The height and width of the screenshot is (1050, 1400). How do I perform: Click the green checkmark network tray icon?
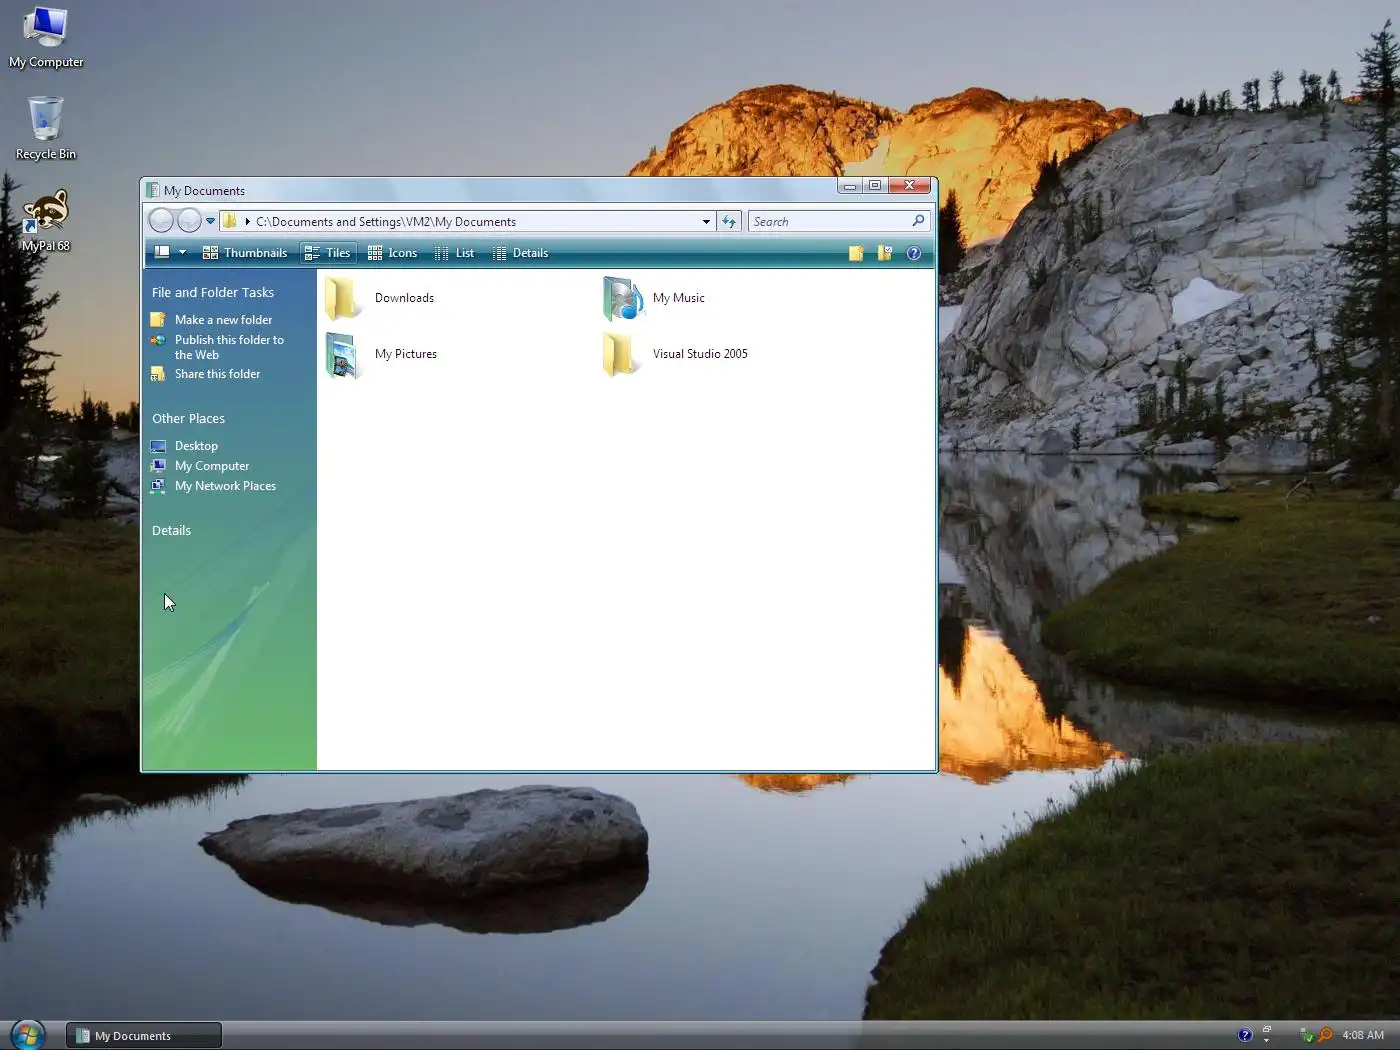click(x=1306, y=1035)
